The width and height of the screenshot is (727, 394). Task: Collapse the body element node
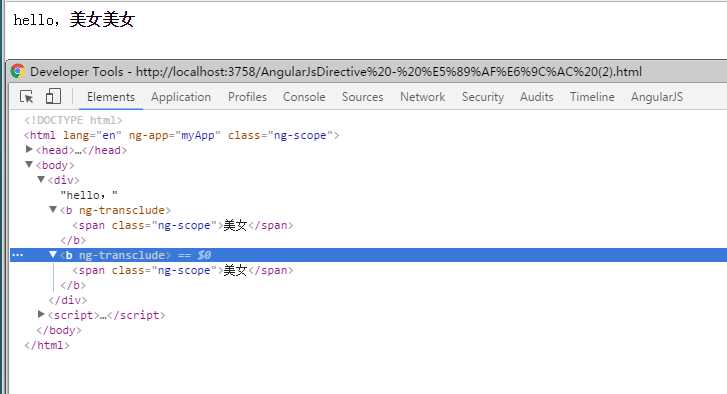pos(29,164)
